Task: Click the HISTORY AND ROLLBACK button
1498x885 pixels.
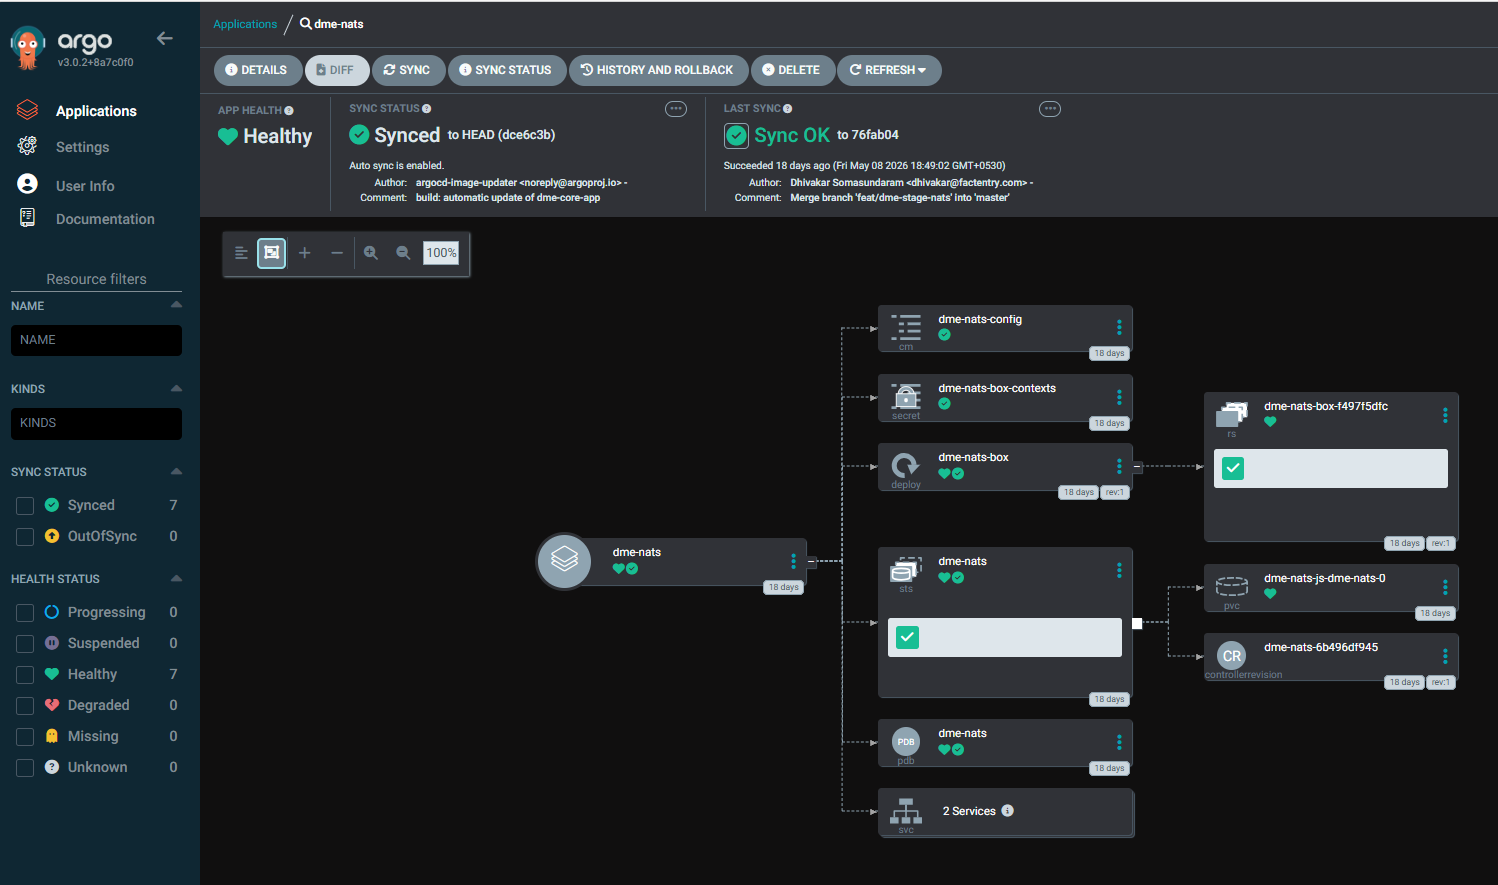Action: [658, 70]
